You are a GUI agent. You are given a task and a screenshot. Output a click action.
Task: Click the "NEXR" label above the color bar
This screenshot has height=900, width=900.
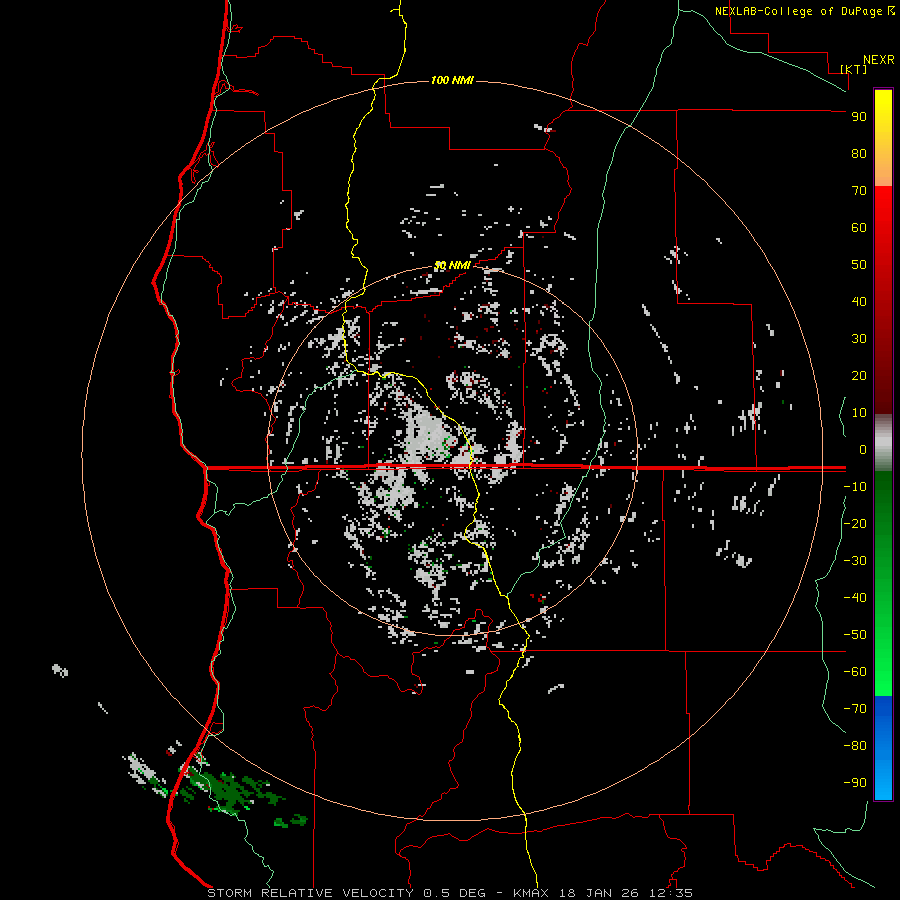[x=879, y=60]
